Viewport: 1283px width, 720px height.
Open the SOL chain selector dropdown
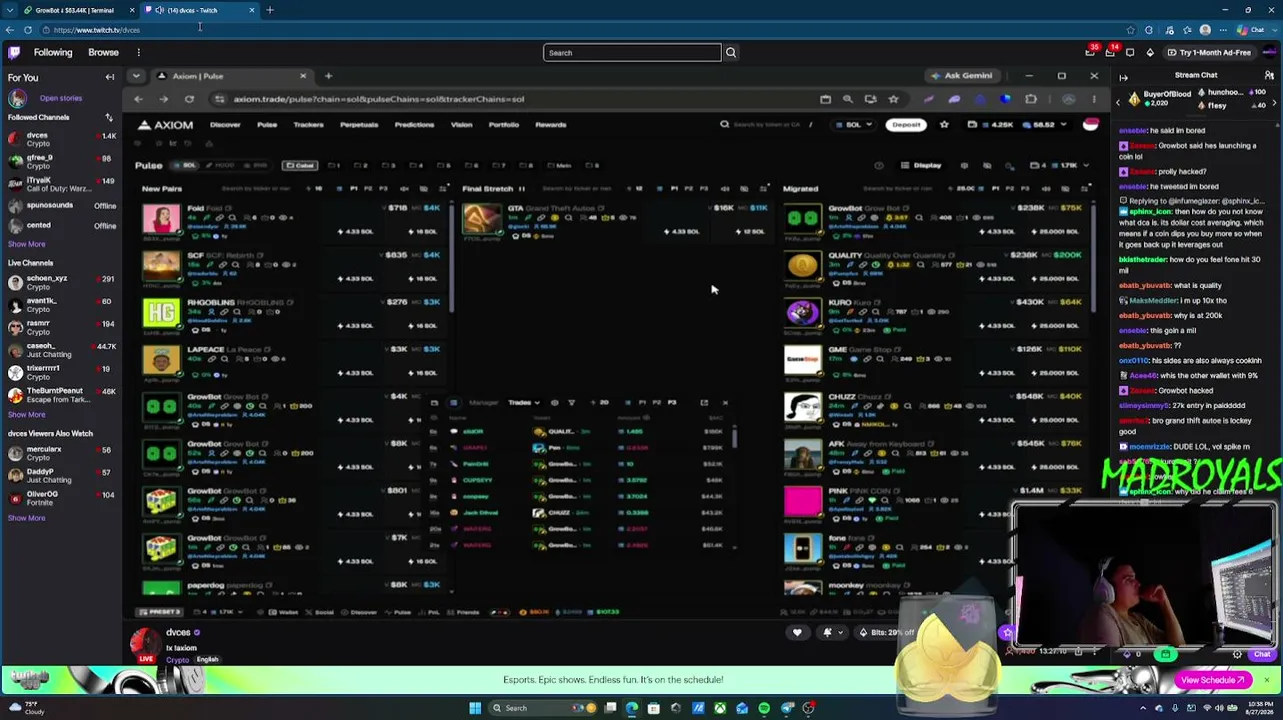coord(853,125)
